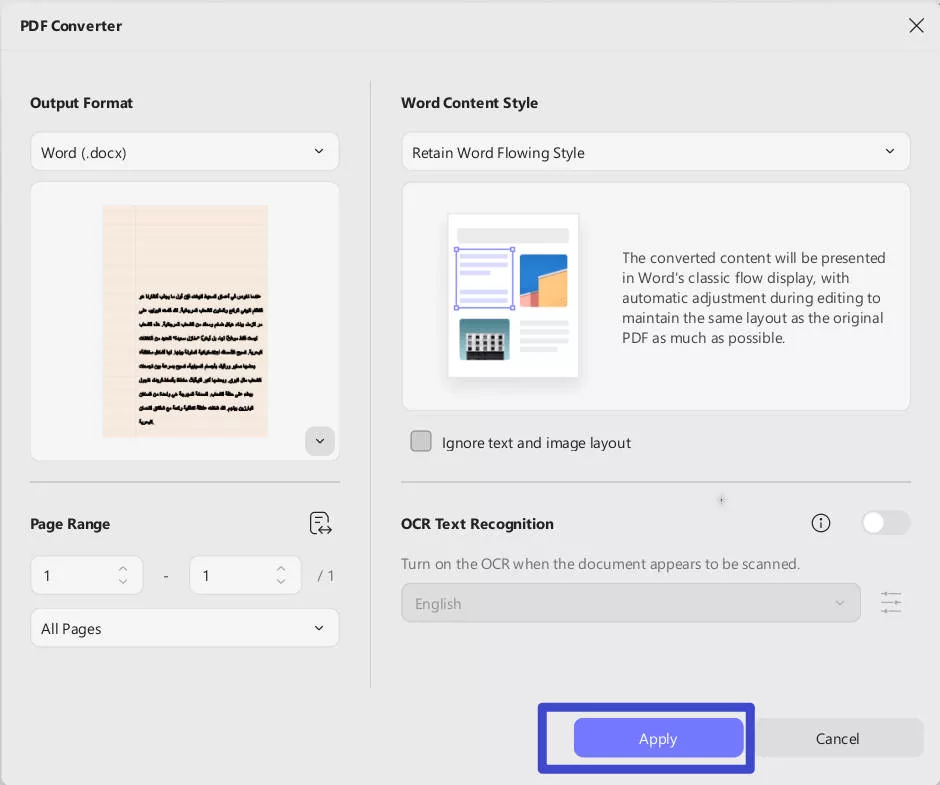Open the Retain Word Flowing Style dropdown
940x785 pixels.
pyautogui.click(x=656, y=151)
